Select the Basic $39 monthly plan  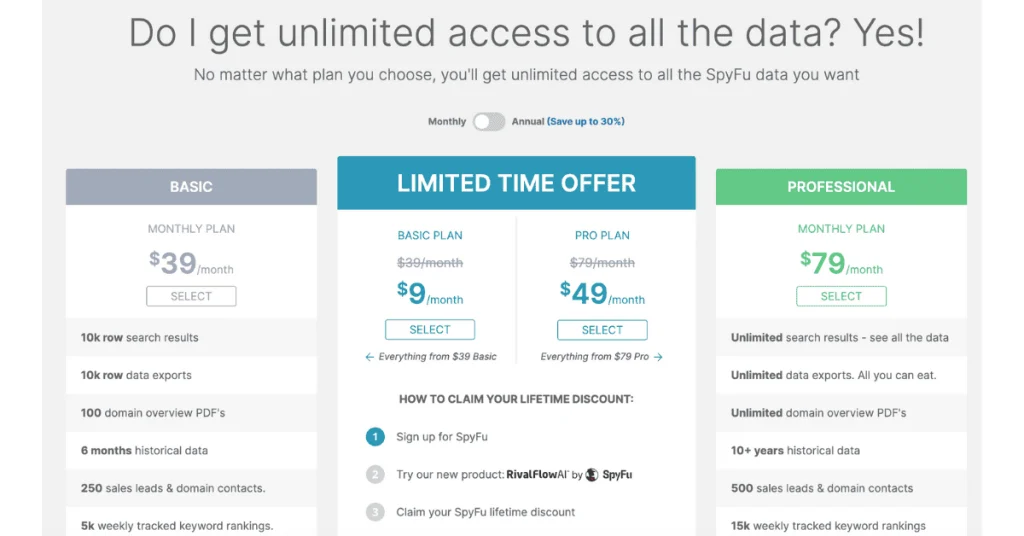tap(191, 296)
